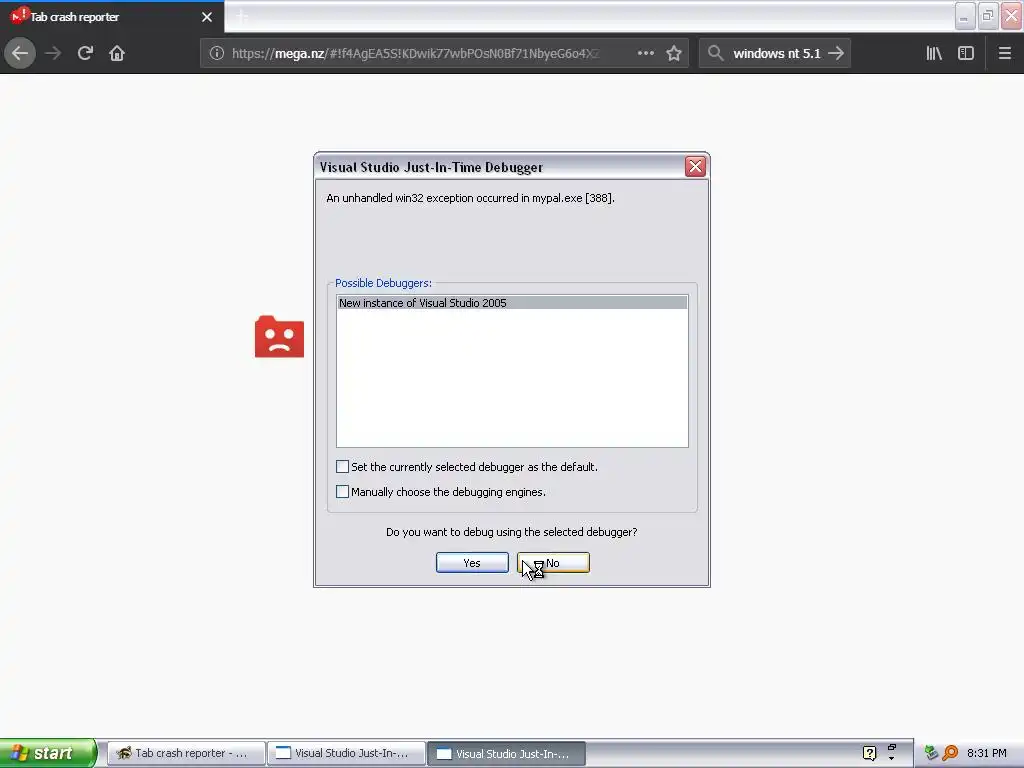Select New instance of Visual Studio 2005
The width and height of the screenshot is (1024, 768).
512,303
